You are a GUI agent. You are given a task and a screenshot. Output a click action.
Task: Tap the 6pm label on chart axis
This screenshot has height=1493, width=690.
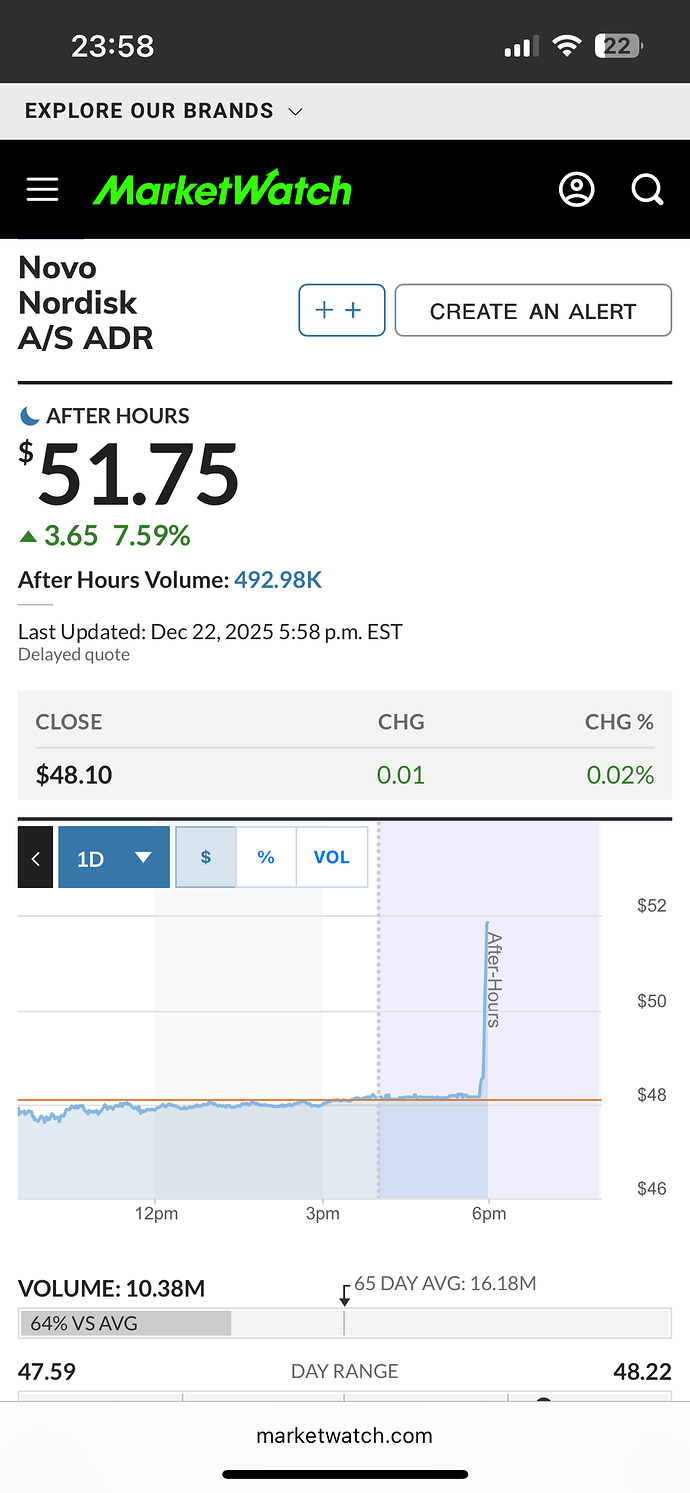tap(489, 1214)
